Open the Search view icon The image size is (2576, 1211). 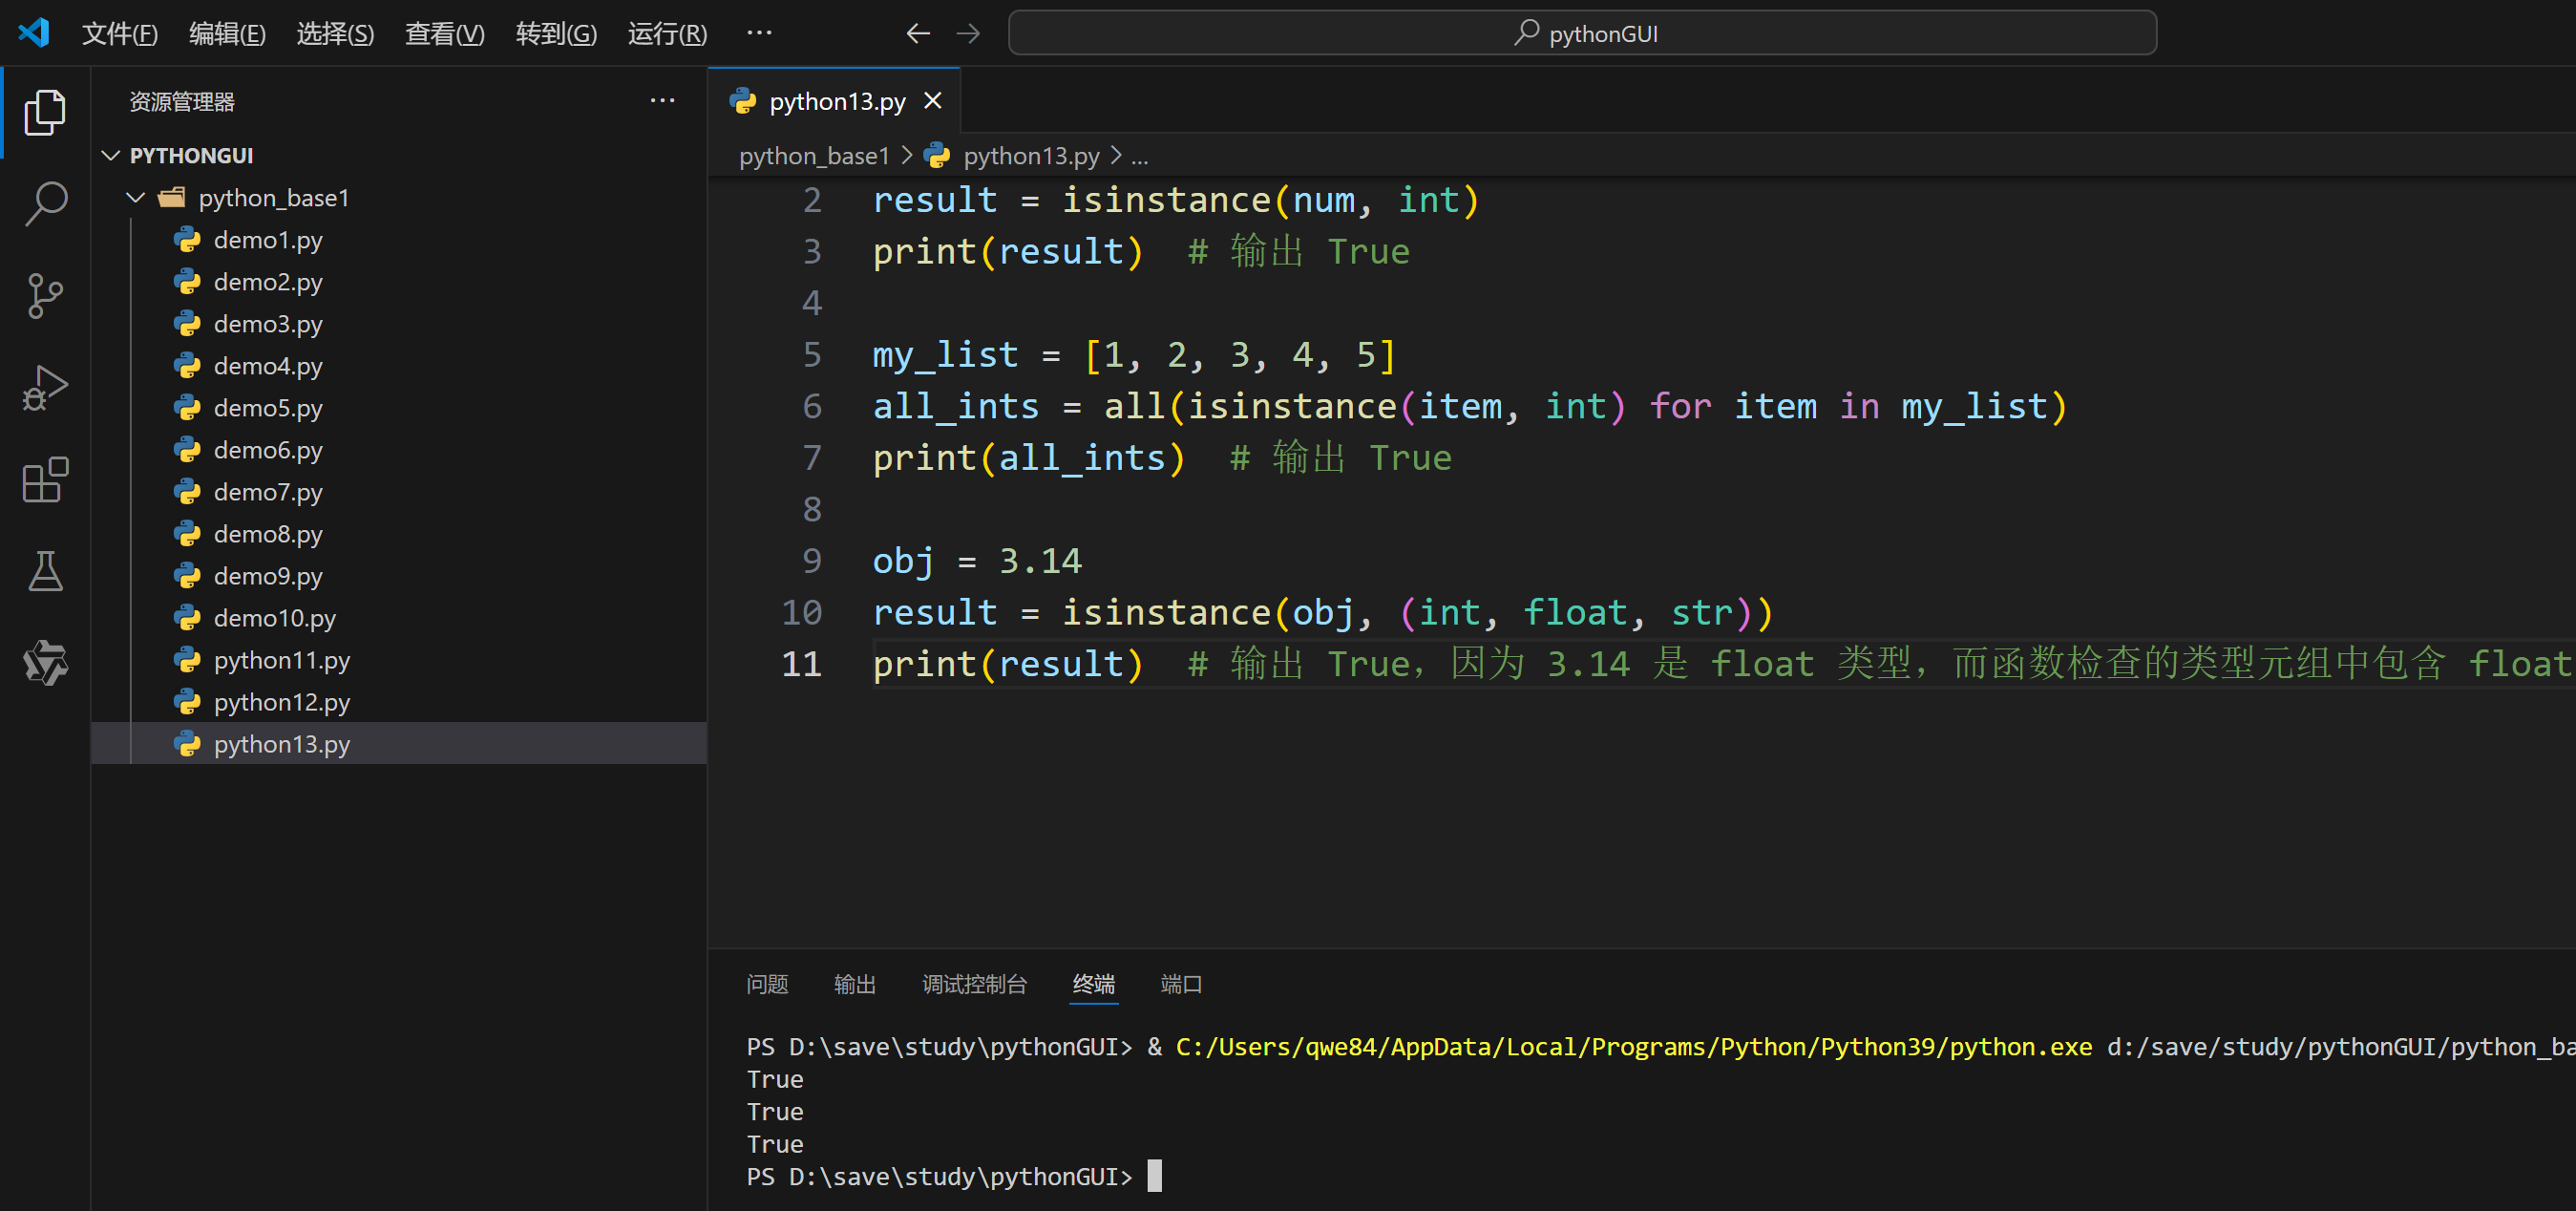(x=45, y=203)
